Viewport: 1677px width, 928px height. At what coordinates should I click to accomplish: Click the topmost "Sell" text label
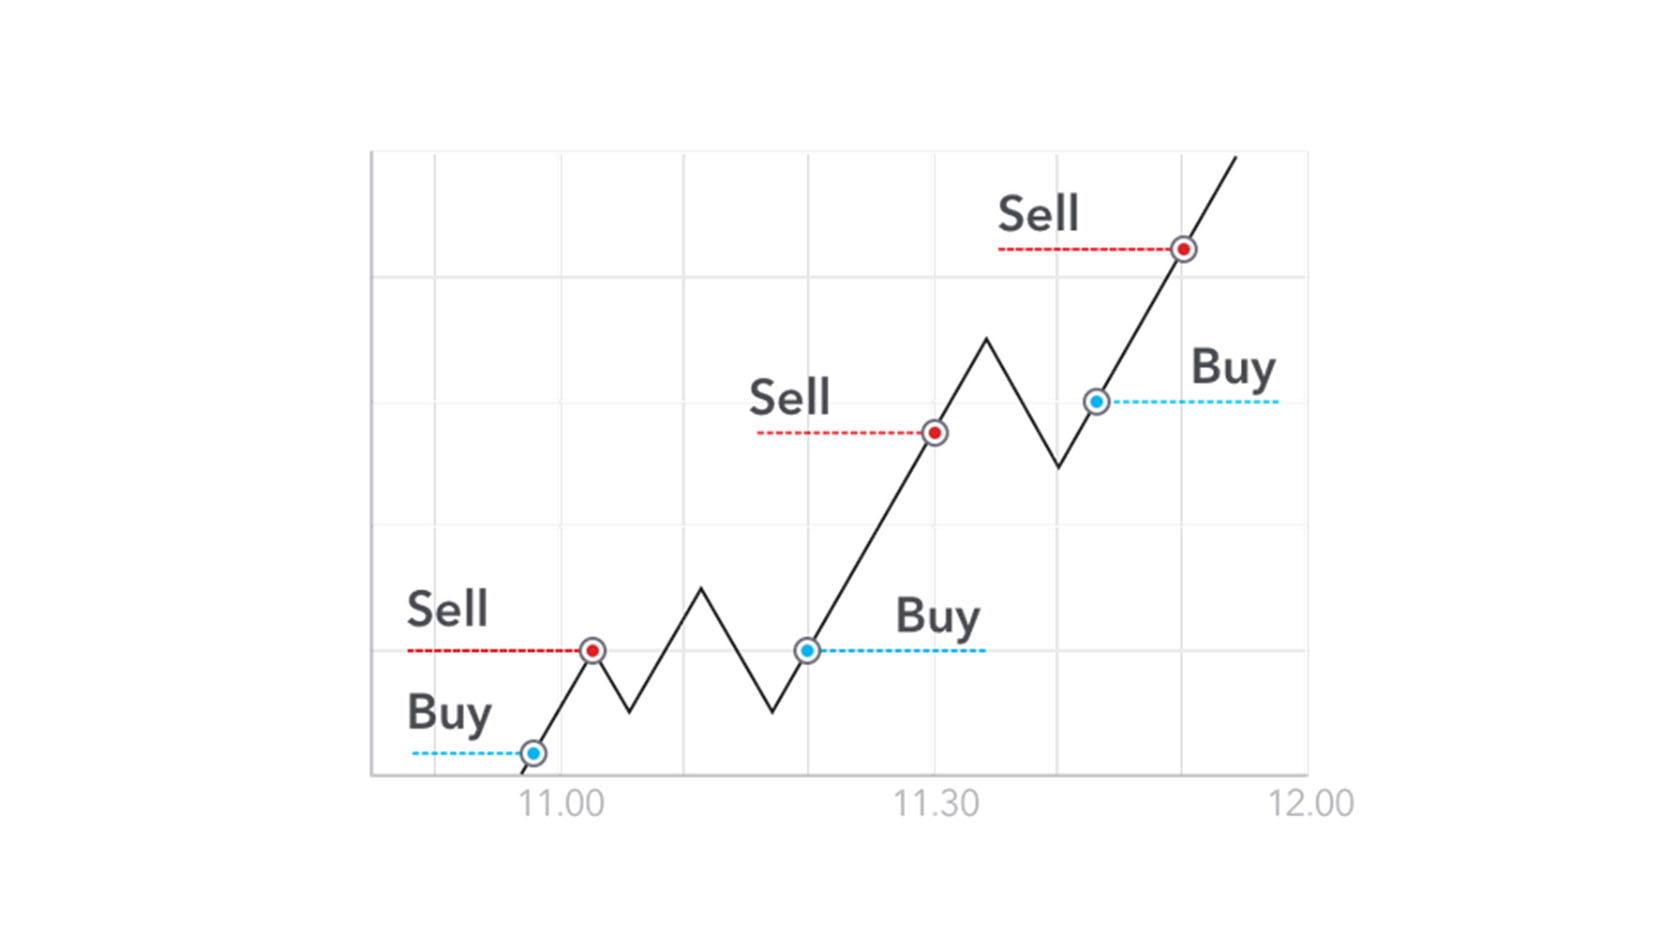tap(1038, 214)
